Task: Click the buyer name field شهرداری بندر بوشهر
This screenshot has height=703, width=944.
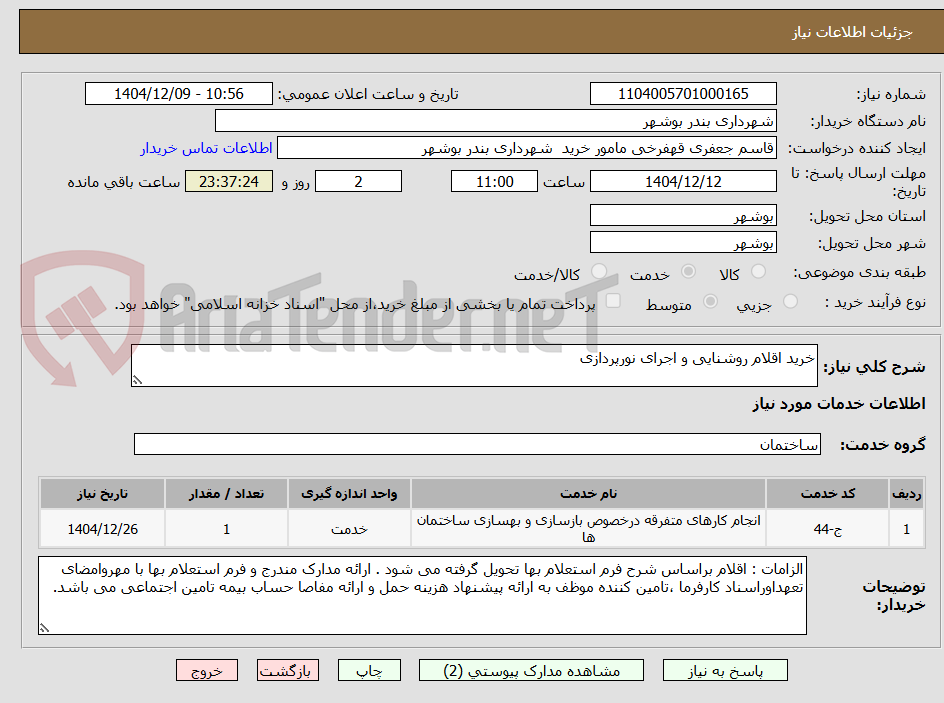Action: click(495, 121)
